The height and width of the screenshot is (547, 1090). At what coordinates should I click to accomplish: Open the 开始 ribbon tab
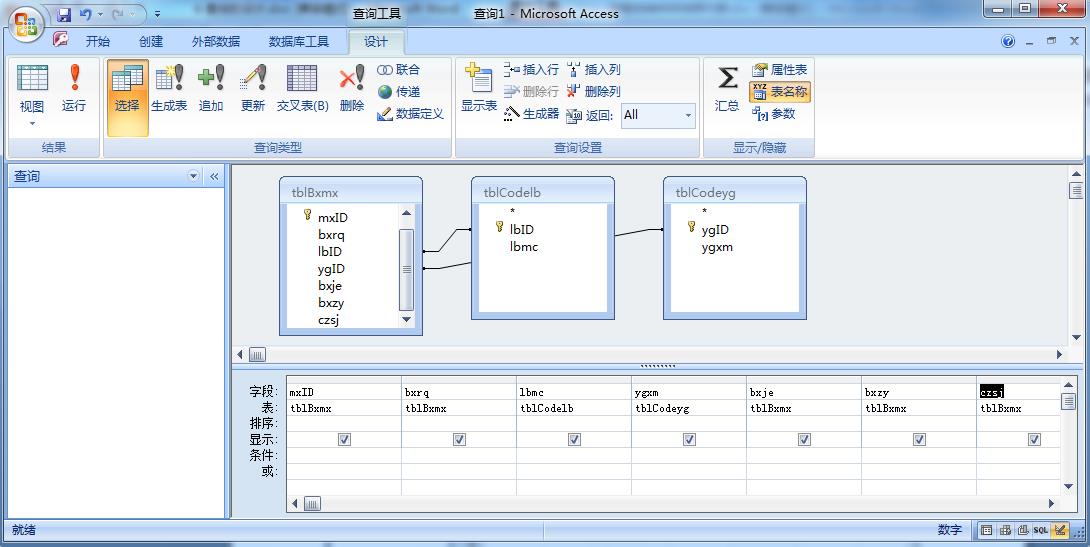(97, 41)
